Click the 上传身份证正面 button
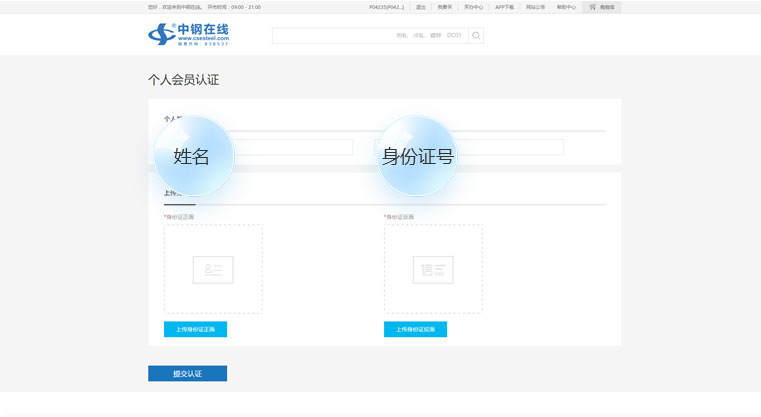Viewport: 761px width, 417px height. [195, 329]
